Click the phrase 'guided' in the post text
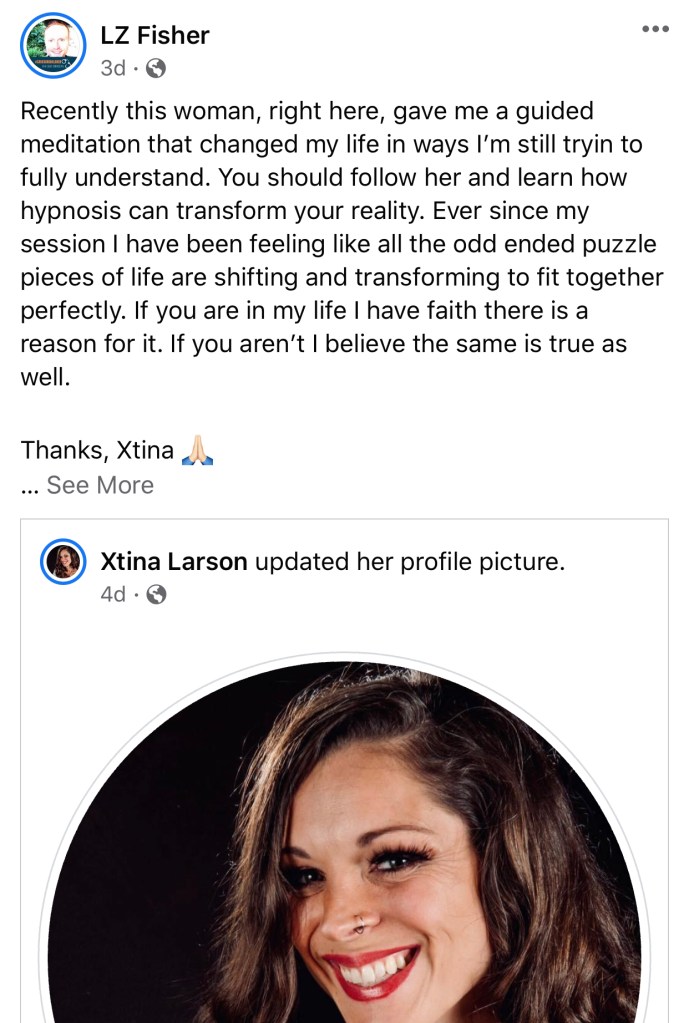Screen dimensions: 689x1023 pos(542,111)
